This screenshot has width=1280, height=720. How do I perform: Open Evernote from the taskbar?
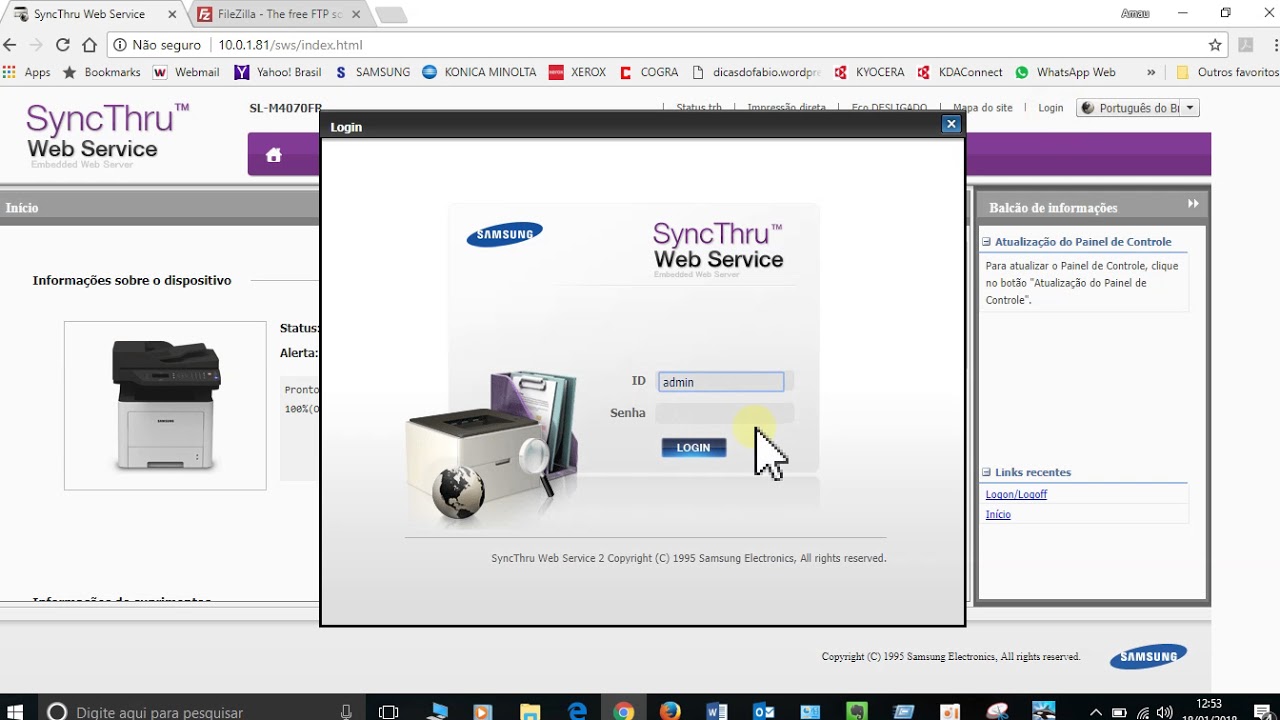[856, 711]
